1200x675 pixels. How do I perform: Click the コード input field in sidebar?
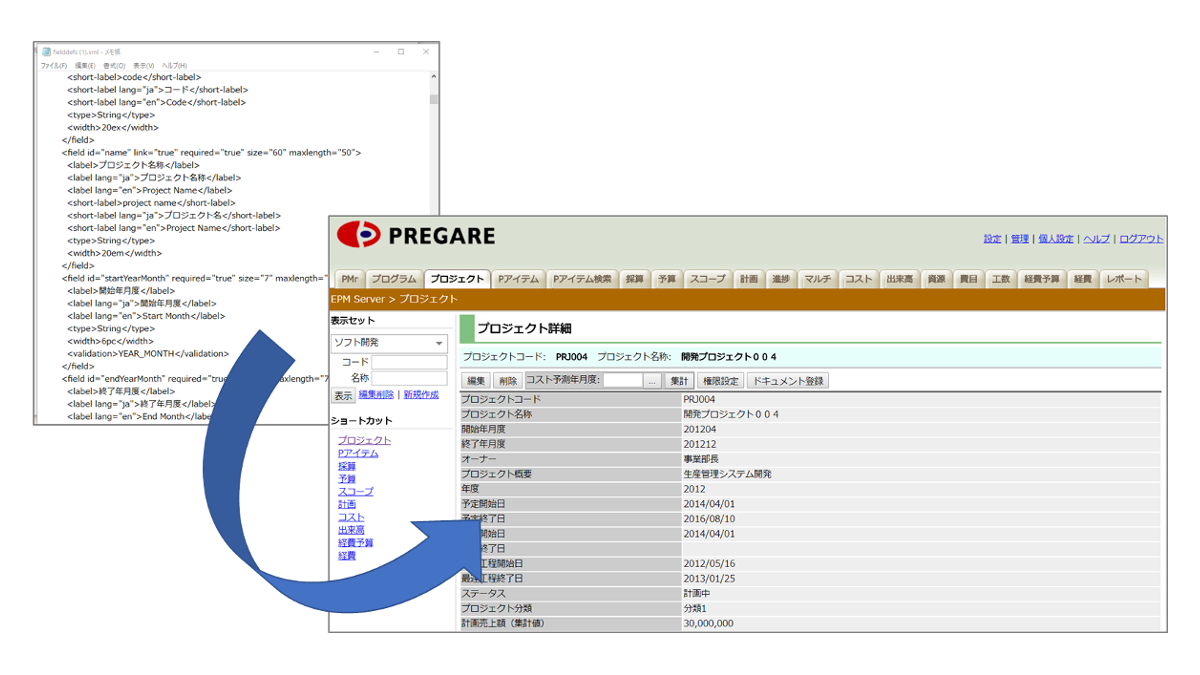click(409, 362)
